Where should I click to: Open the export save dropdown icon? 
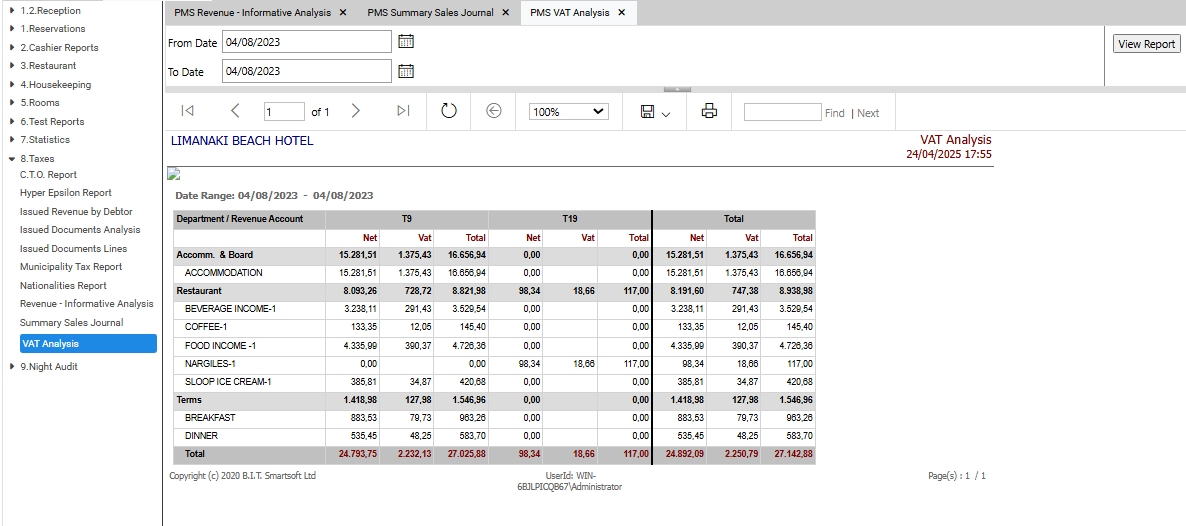(x=655, y=112)
